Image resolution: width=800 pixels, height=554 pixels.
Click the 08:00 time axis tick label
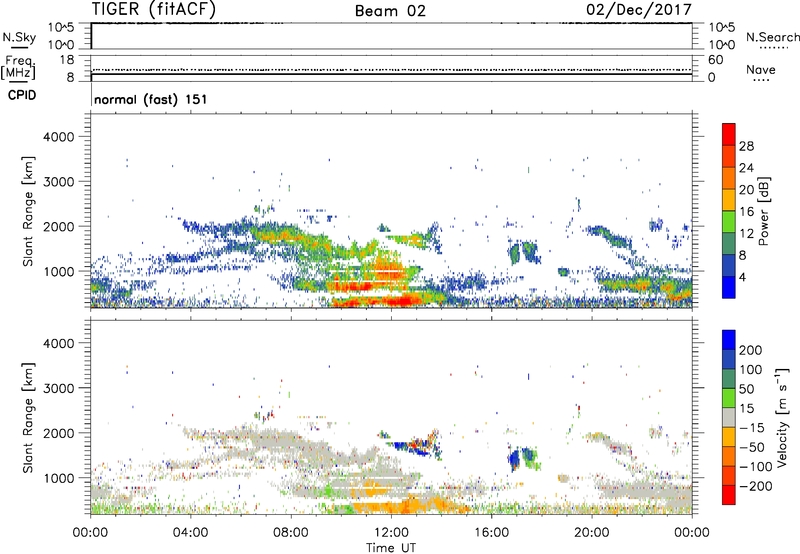(x=291, y=533)
